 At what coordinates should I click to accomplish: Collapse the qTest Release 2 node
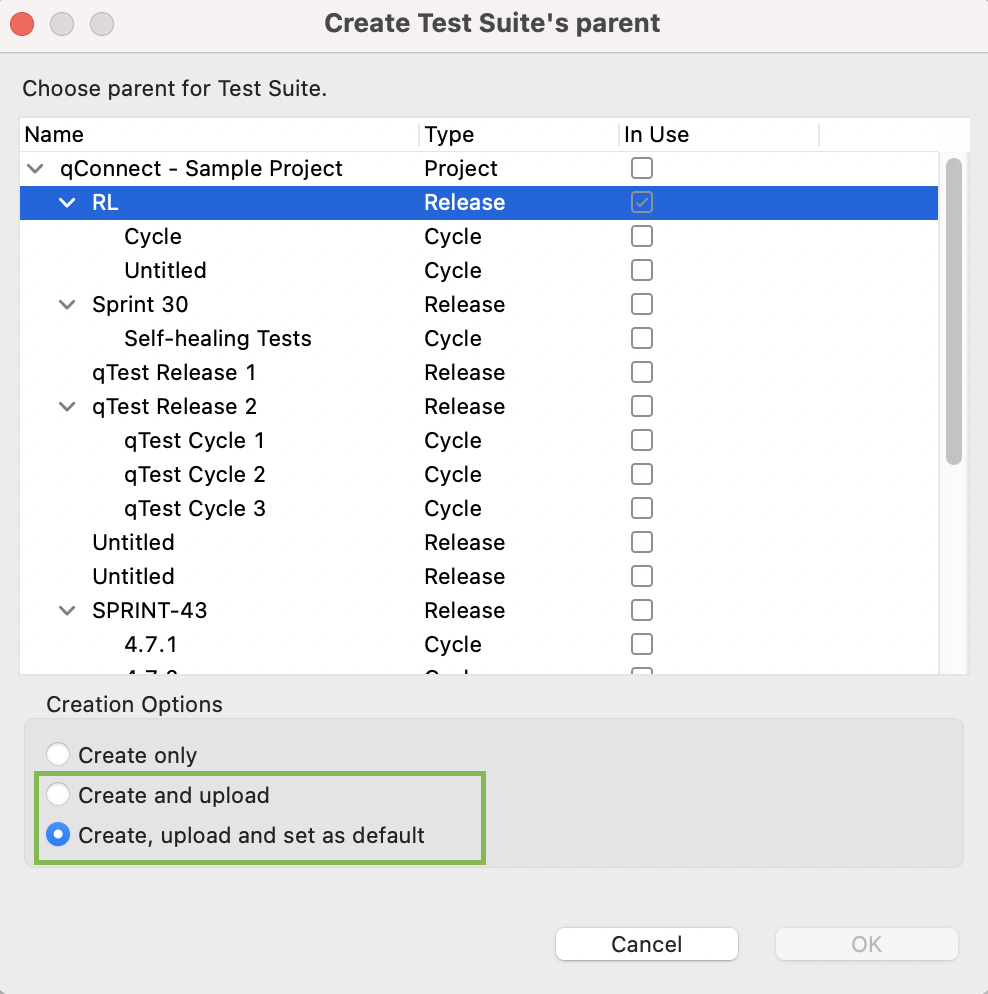67,406
